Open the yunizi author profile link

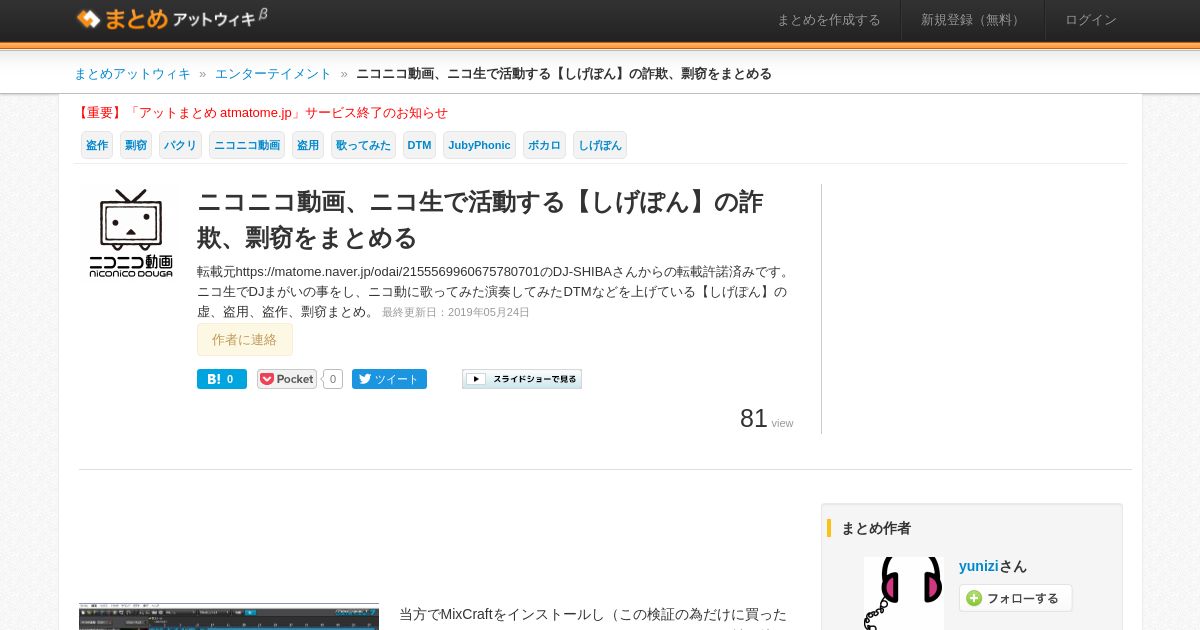[978, 566]
